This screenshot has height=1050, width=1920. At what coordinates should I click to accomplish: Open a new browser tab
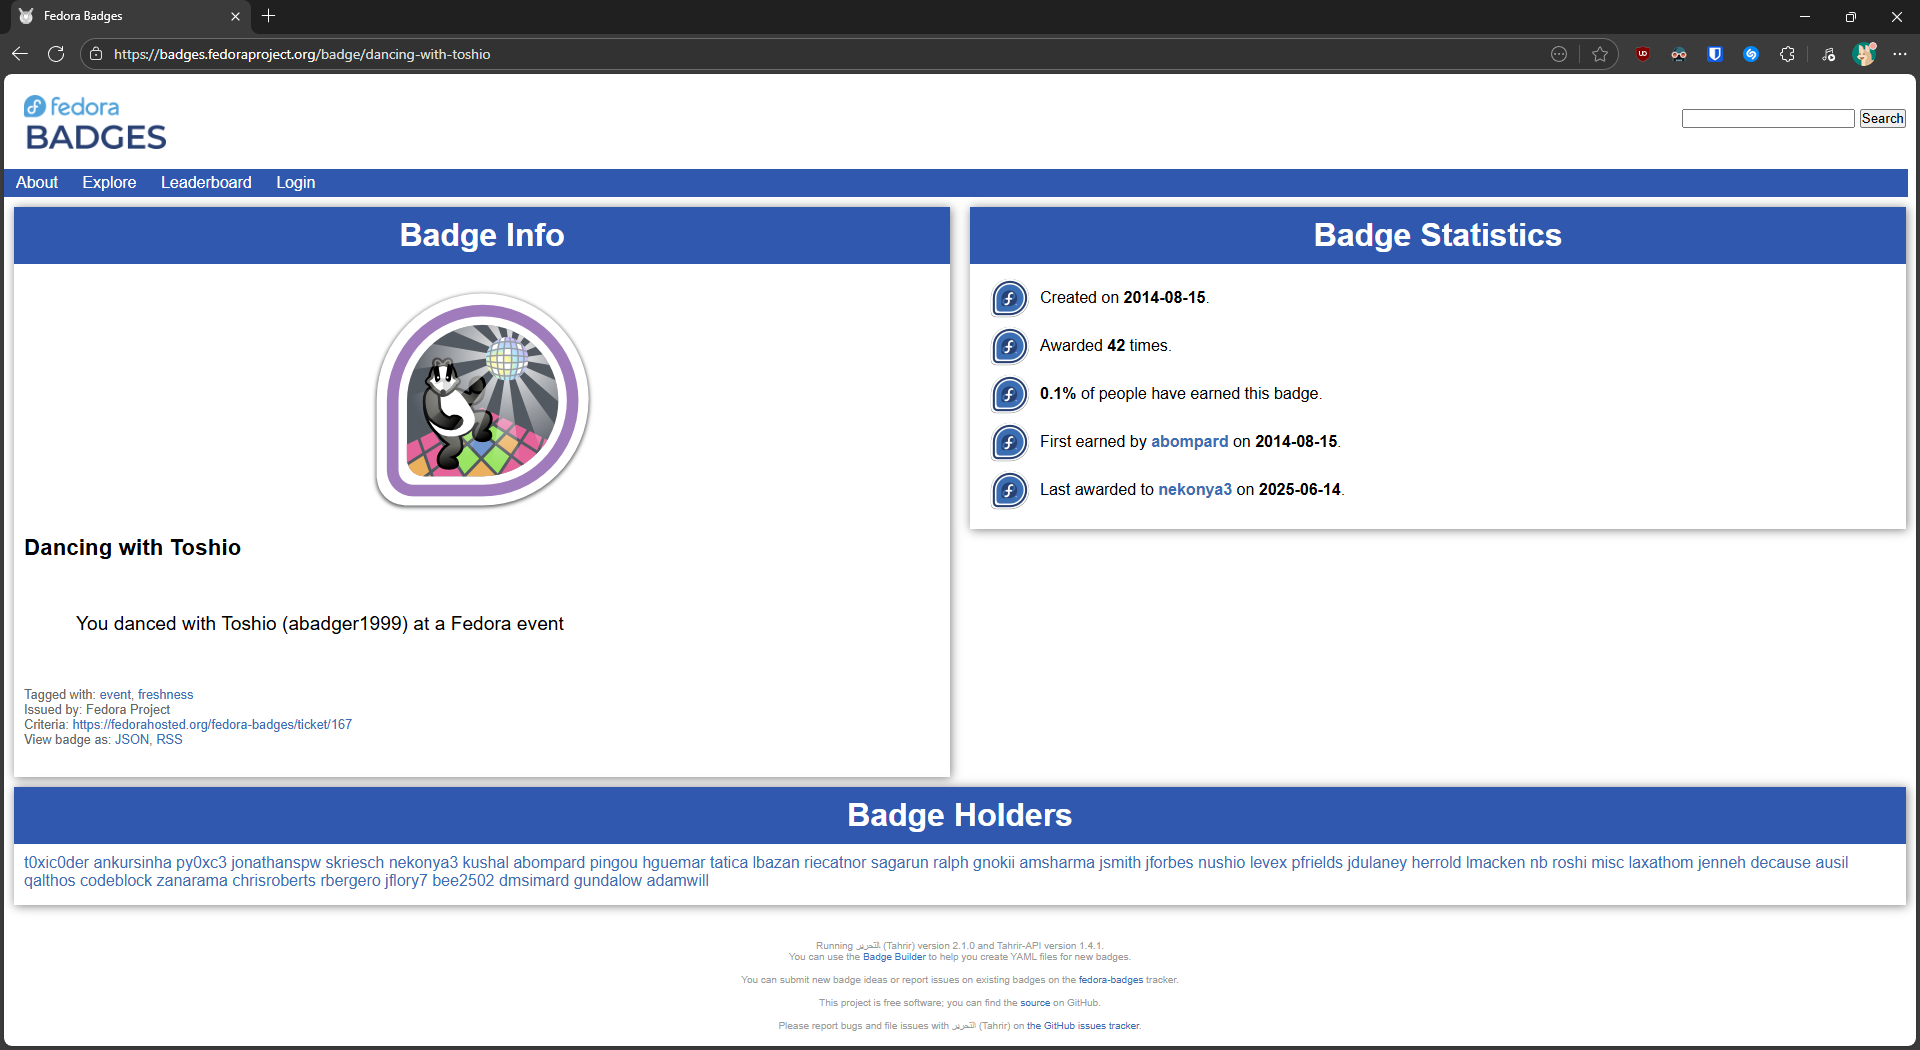pos(268,16)
